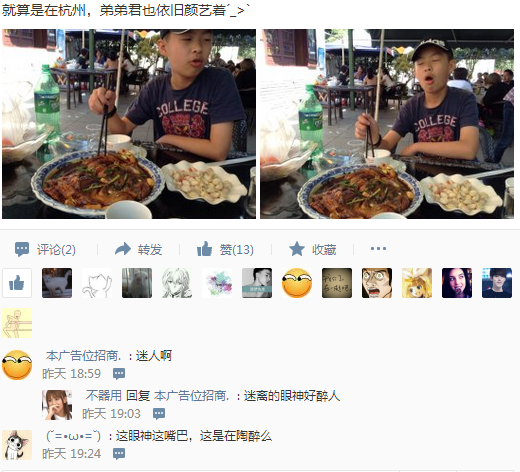Open the right photo of boy yawning

(x=387, y=124)
